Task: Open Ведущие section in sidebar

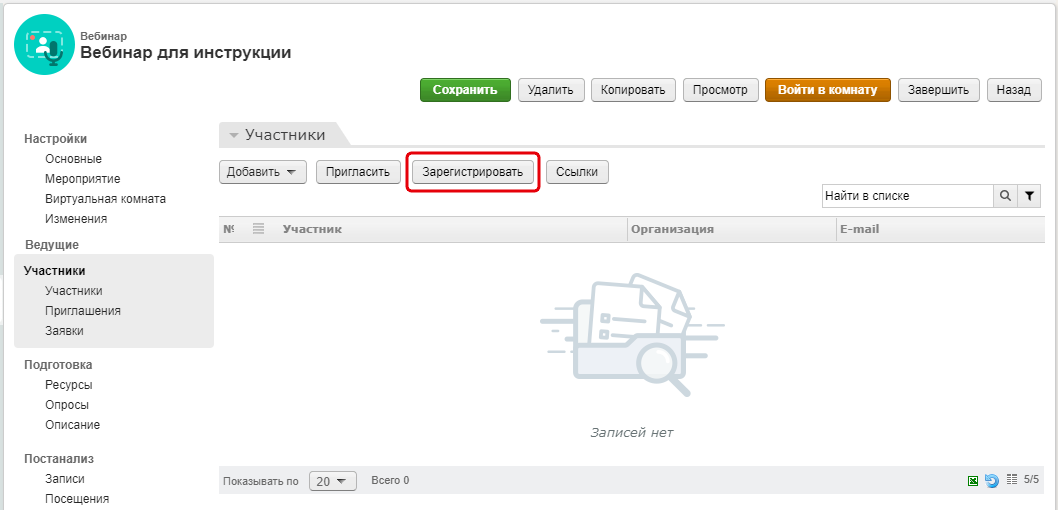Action: click(x=52, y=244)
